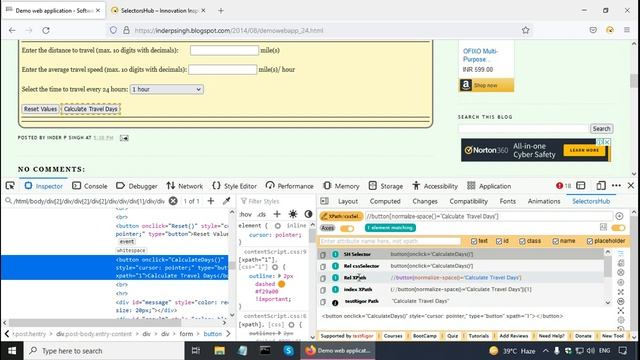640x360 pixels.
Task: Click the Filter Styles input
Action: click(276, 201)
